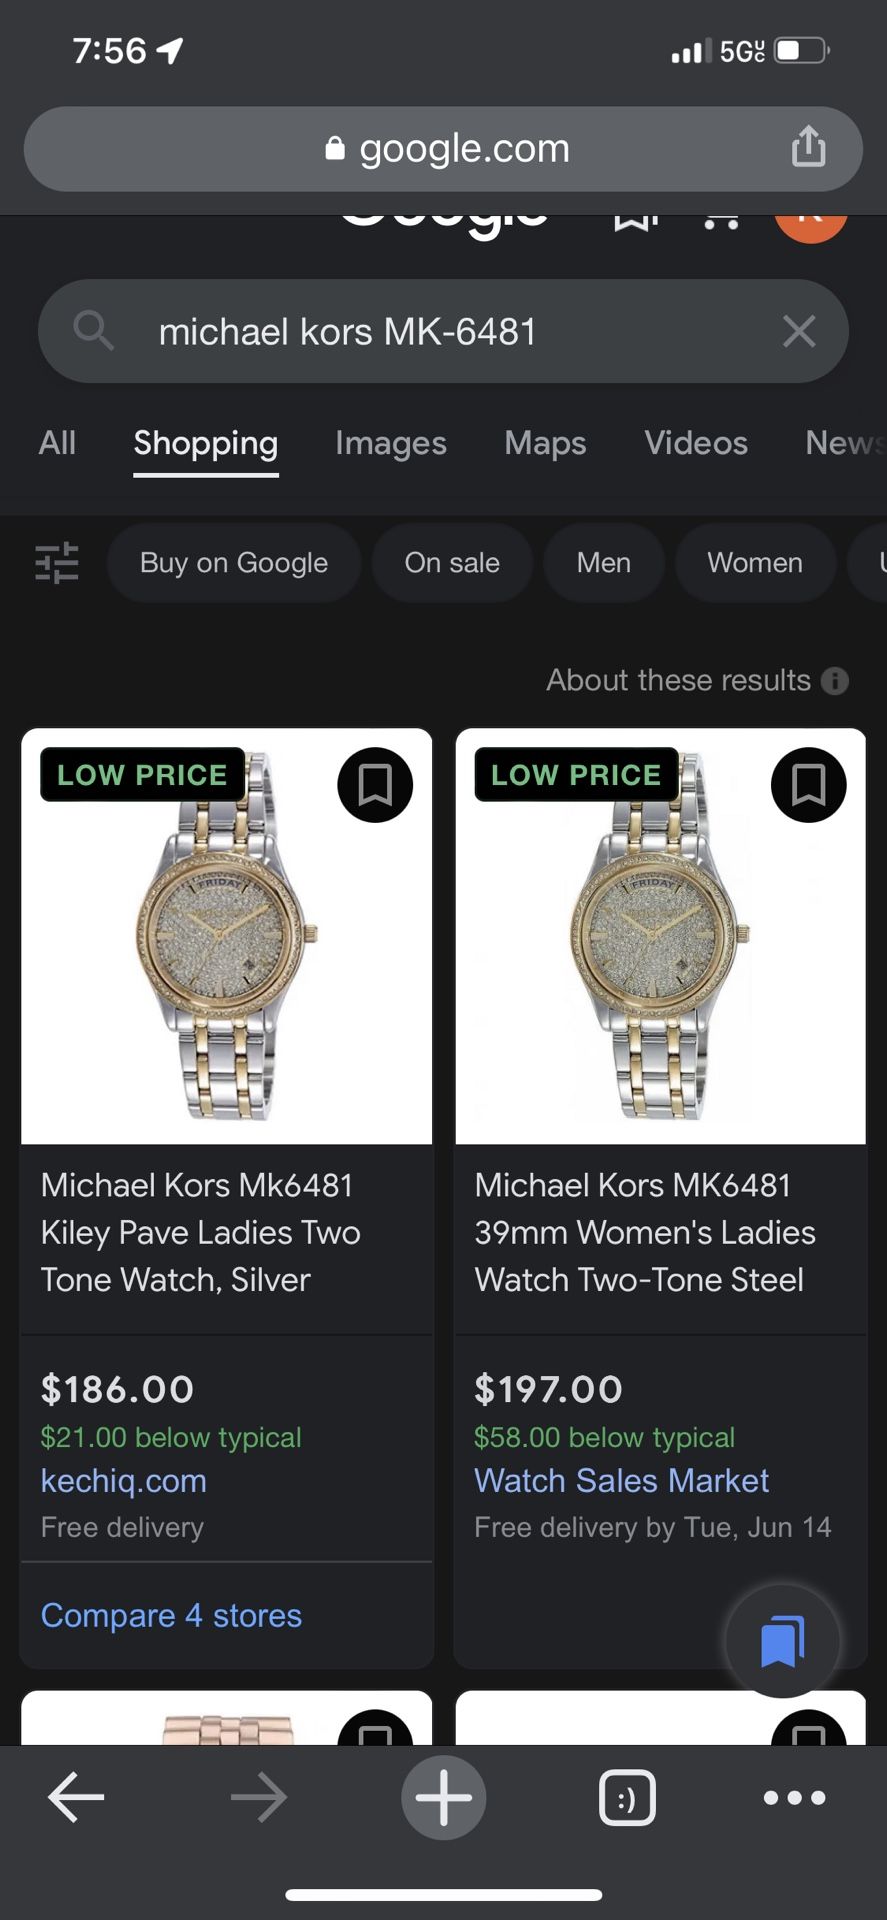Enable the On sale filter
Screen dimensions: 887x1920
[x=452, y=563]
